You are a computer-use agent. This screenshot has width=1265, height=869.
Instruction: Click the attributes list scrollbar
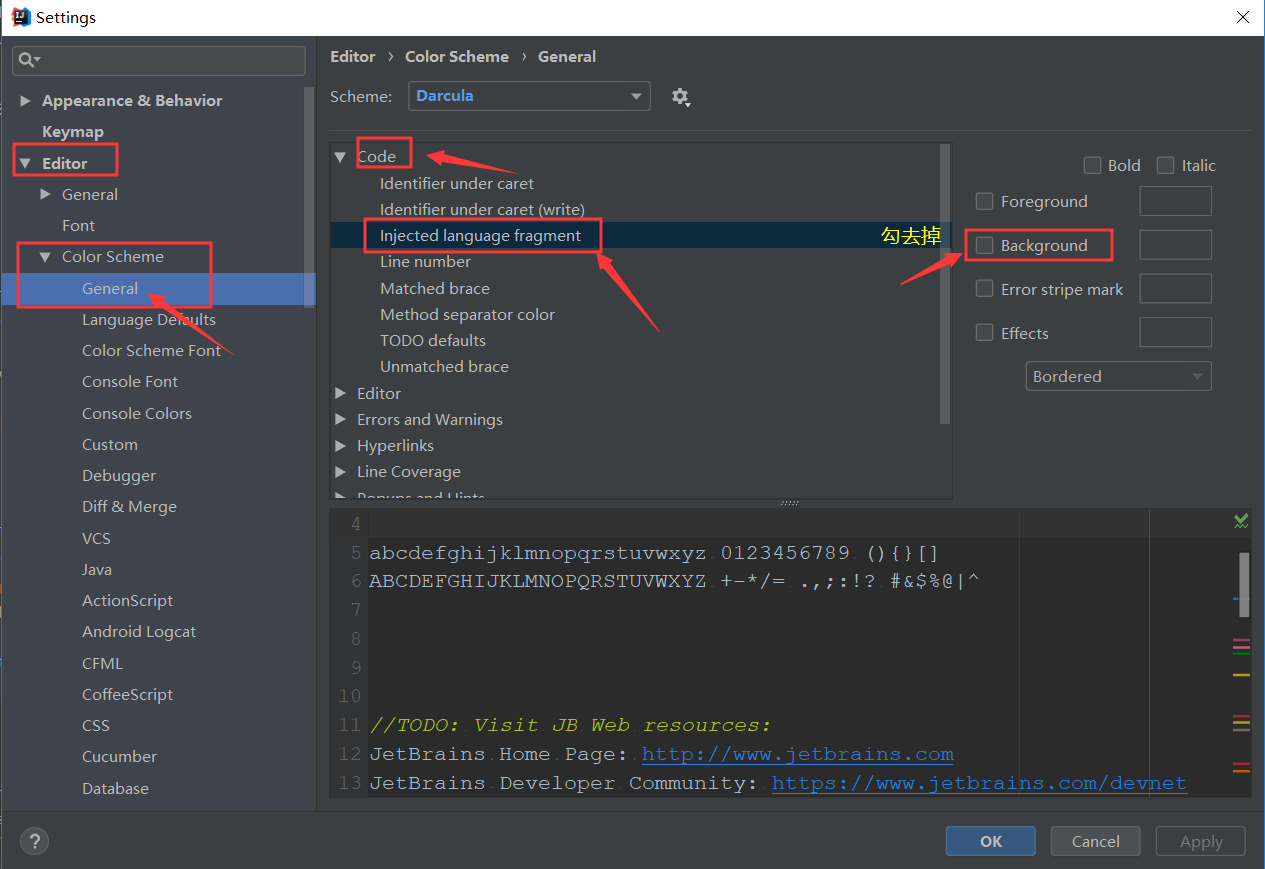click(x=946, y=284)
